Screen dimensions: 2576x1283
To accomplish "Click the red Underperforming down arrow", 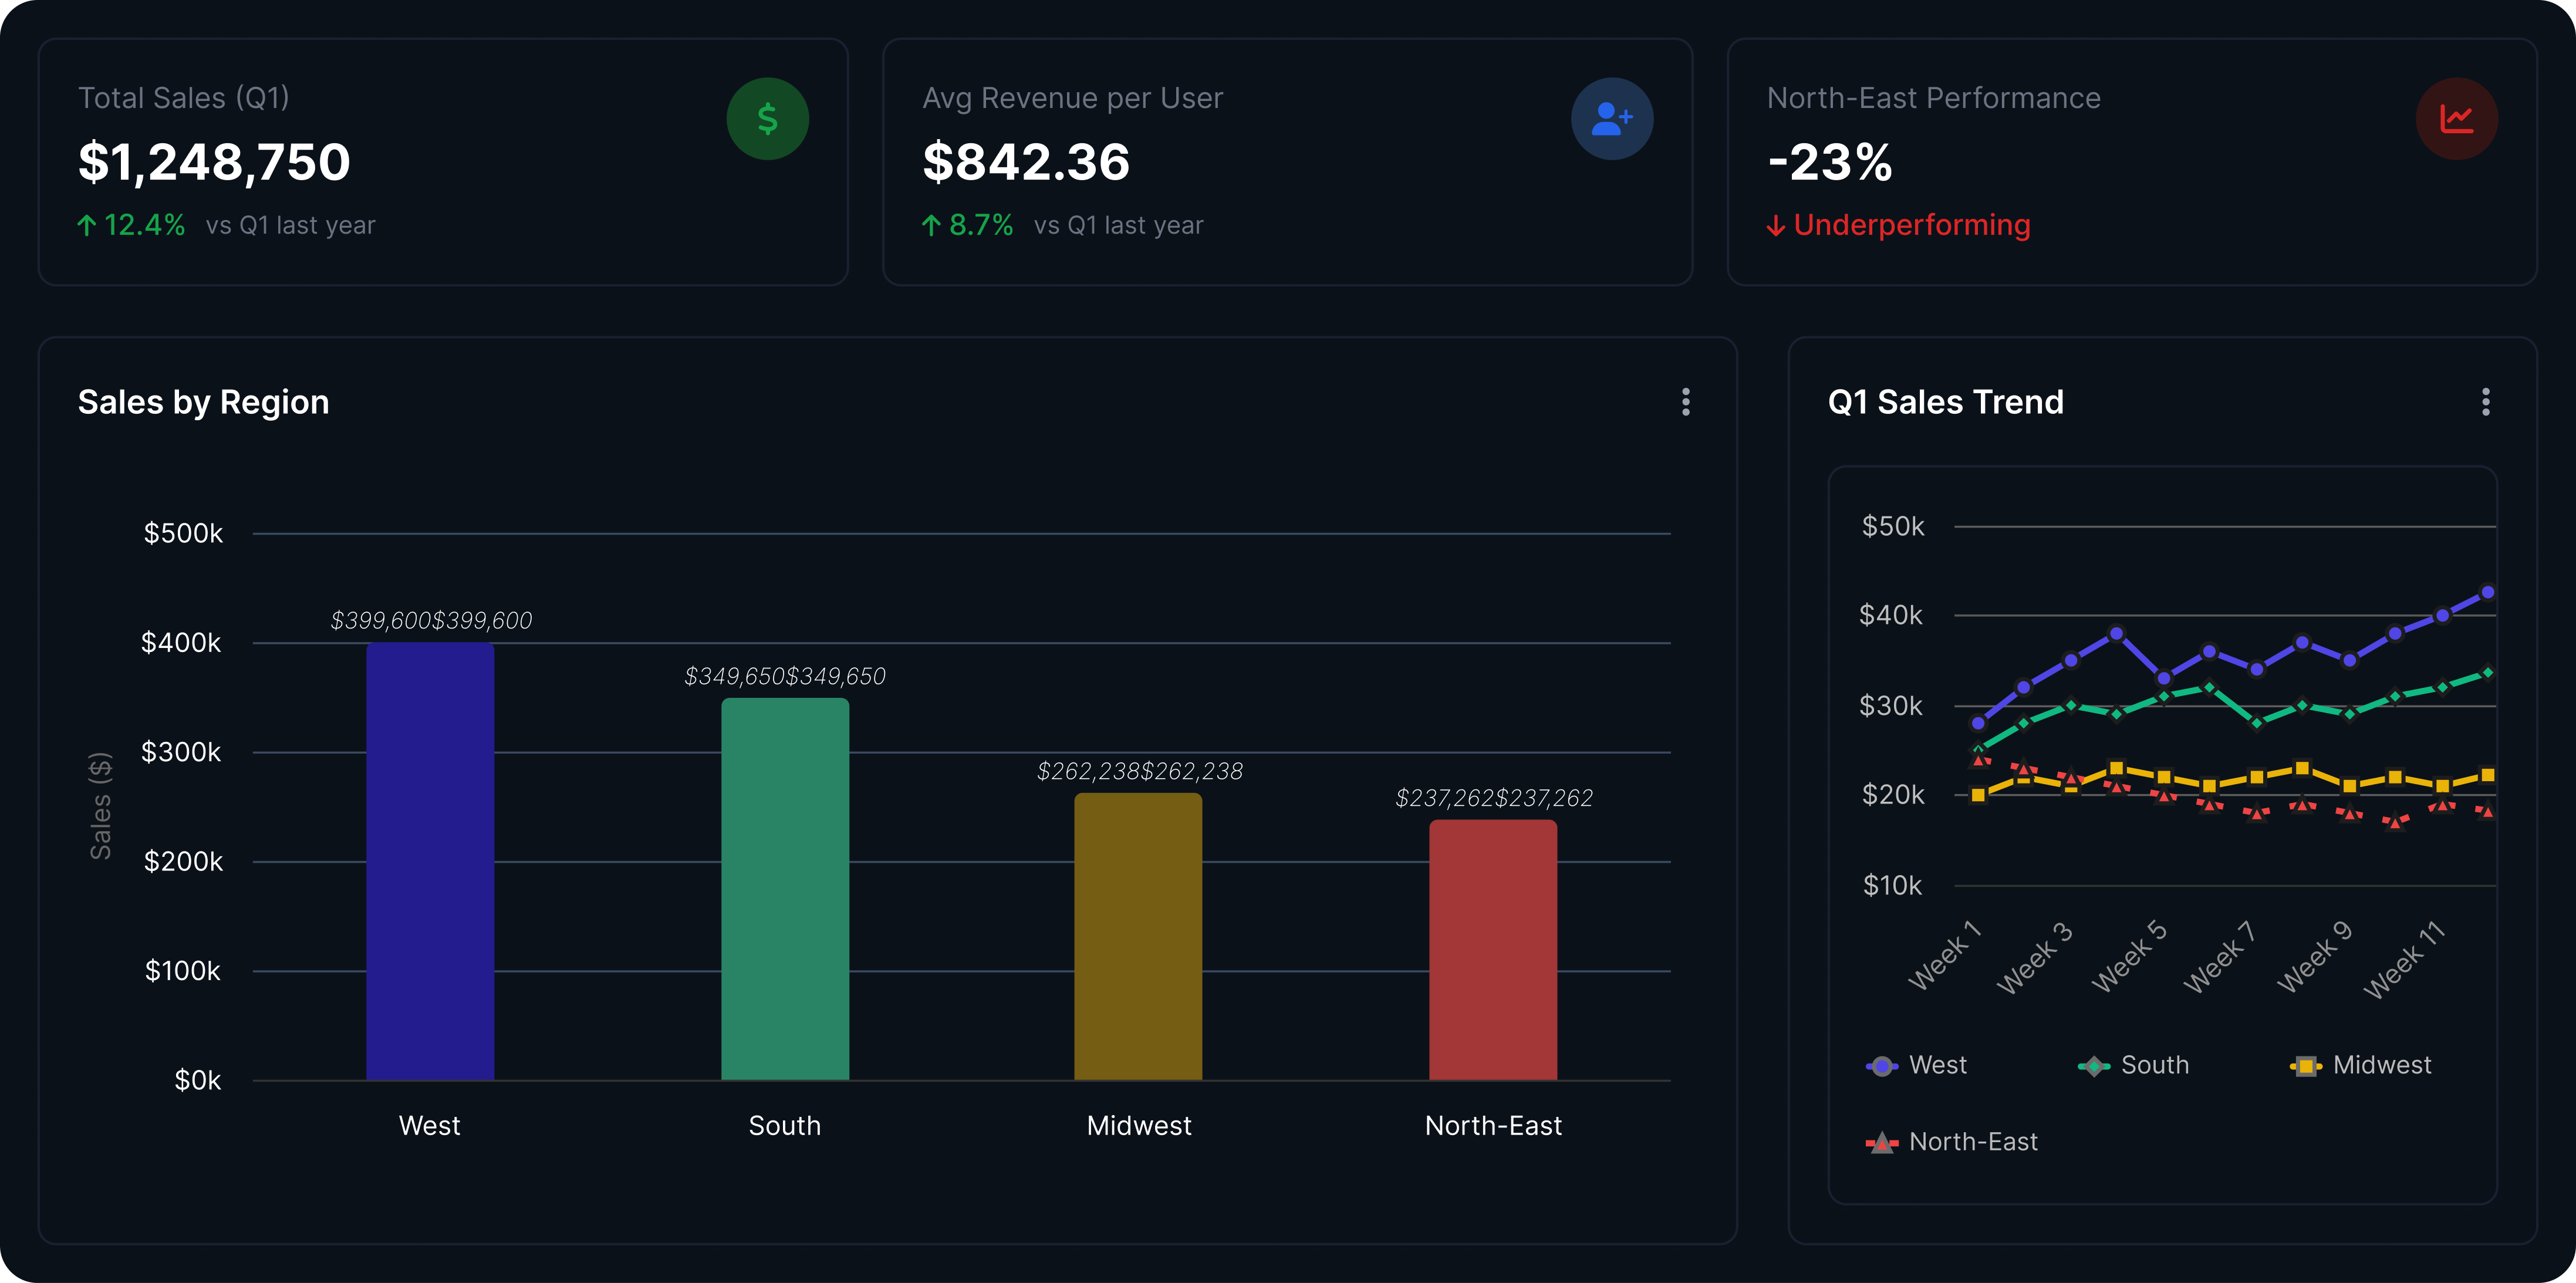I will pyautogui.click(x=1776, y=226).
